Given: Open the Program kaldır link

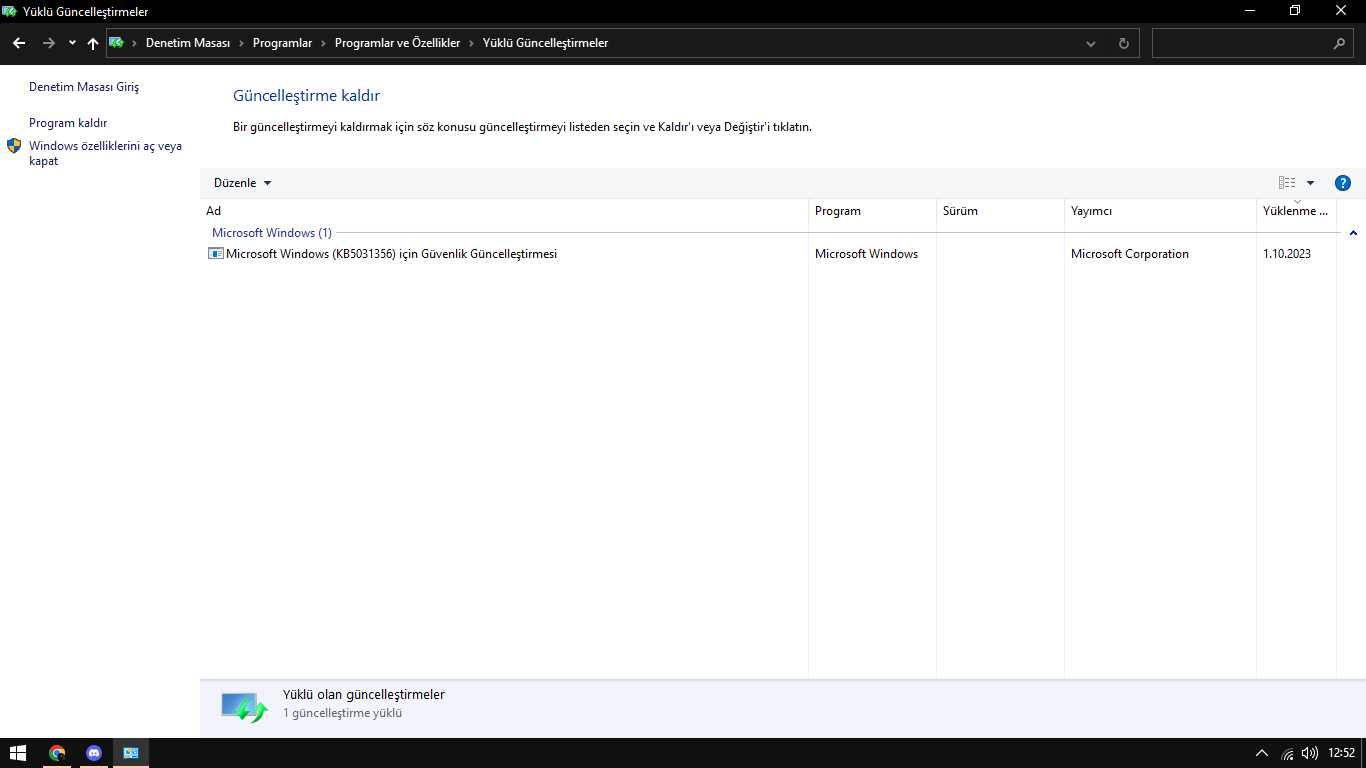Looking at the screenshot, I should click(x=68, y=123).
